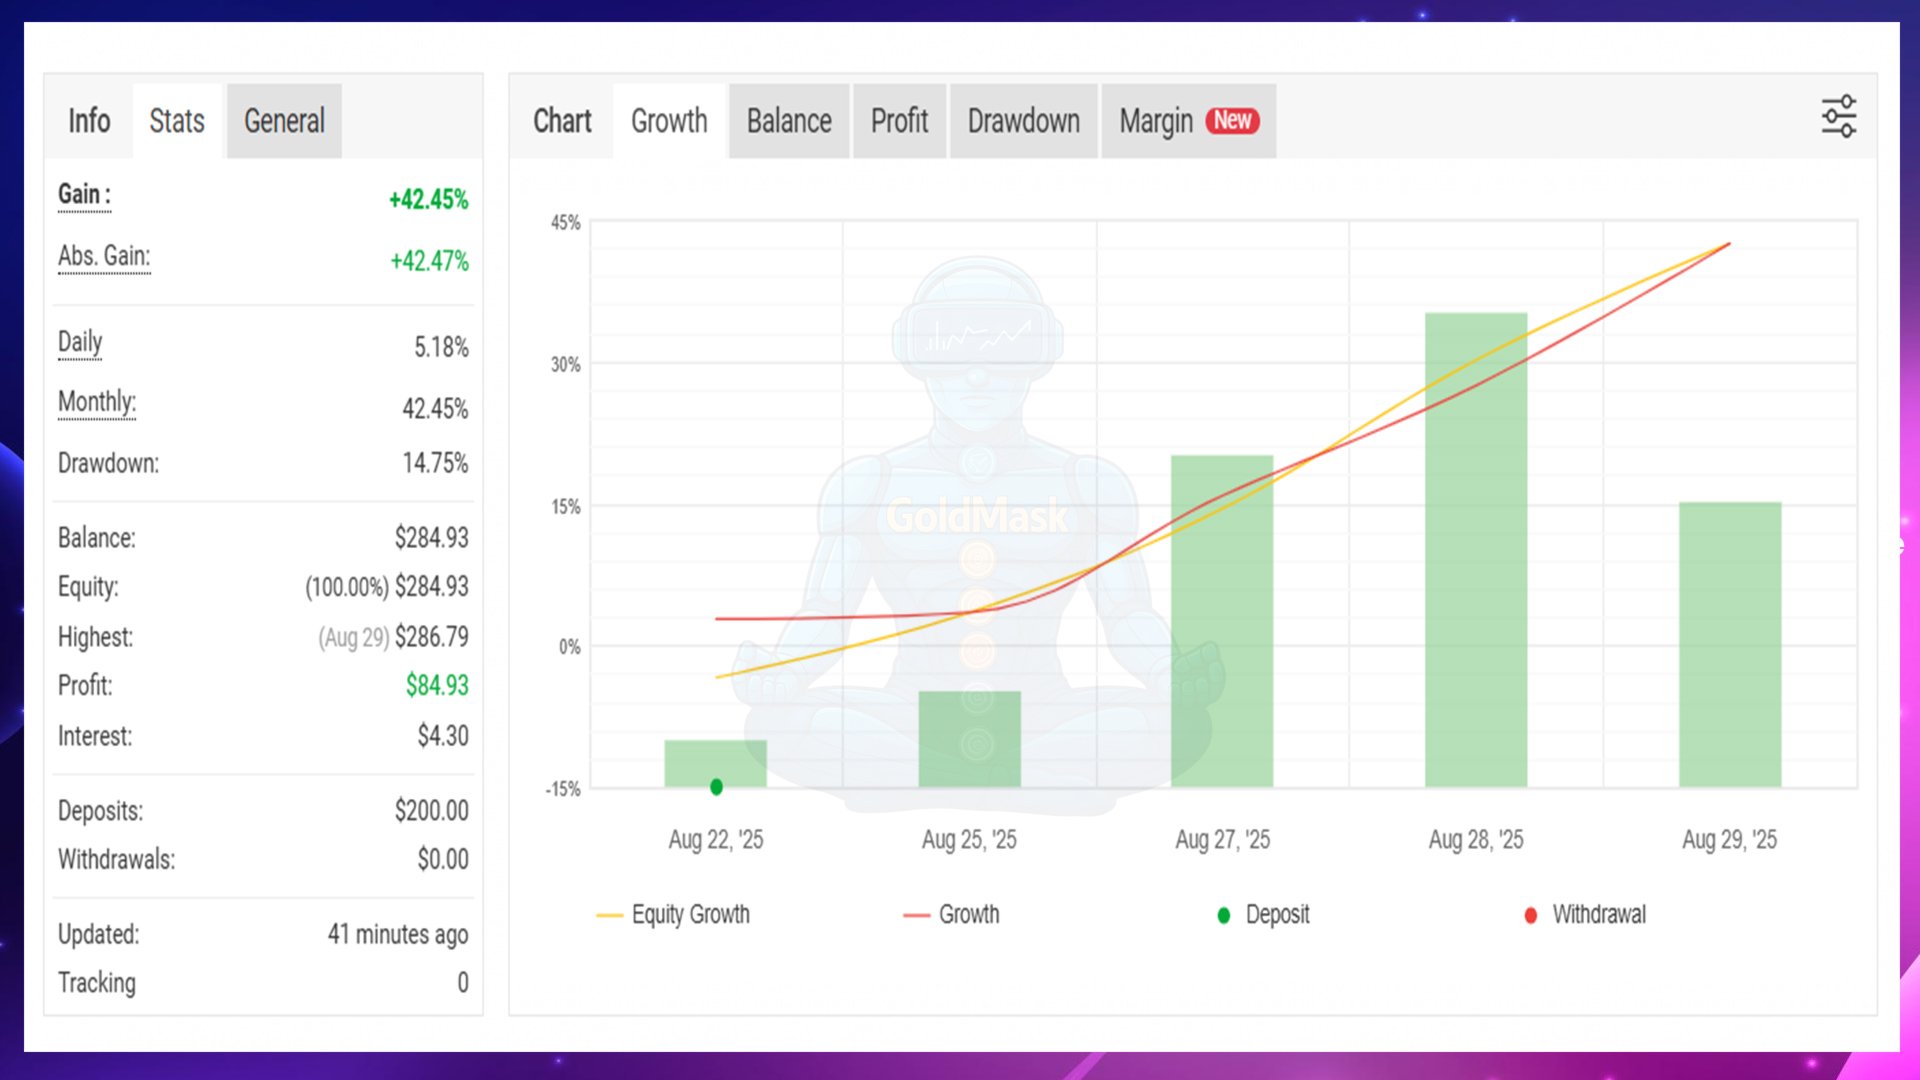The width and height of the screenshot is (1920, 1080).
Task: Select the Chart tab
Action: coord(562,121)
